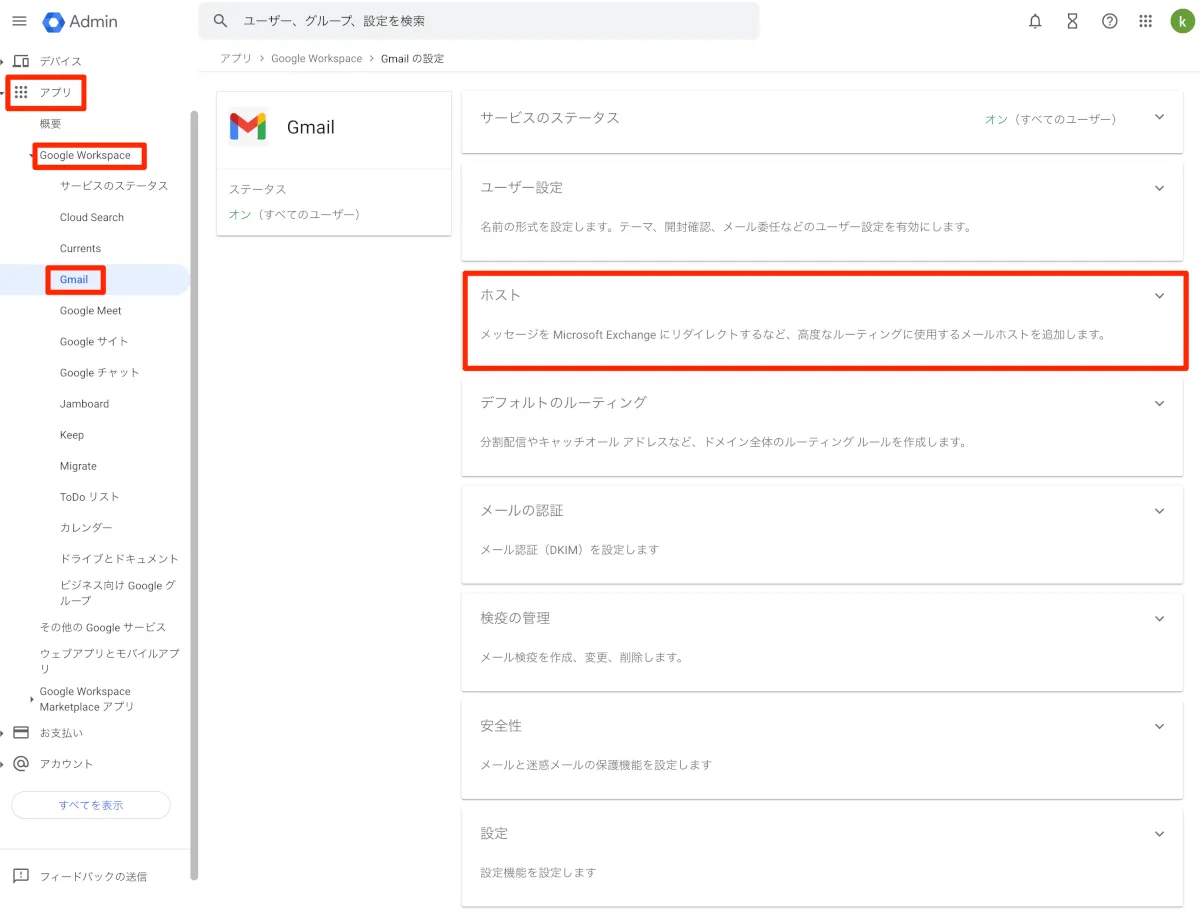Select アプリ in the sidebar
Image resolution: width=1200 pixels, height=910 pixels.
pyautogui.click(x=56, y=92)
